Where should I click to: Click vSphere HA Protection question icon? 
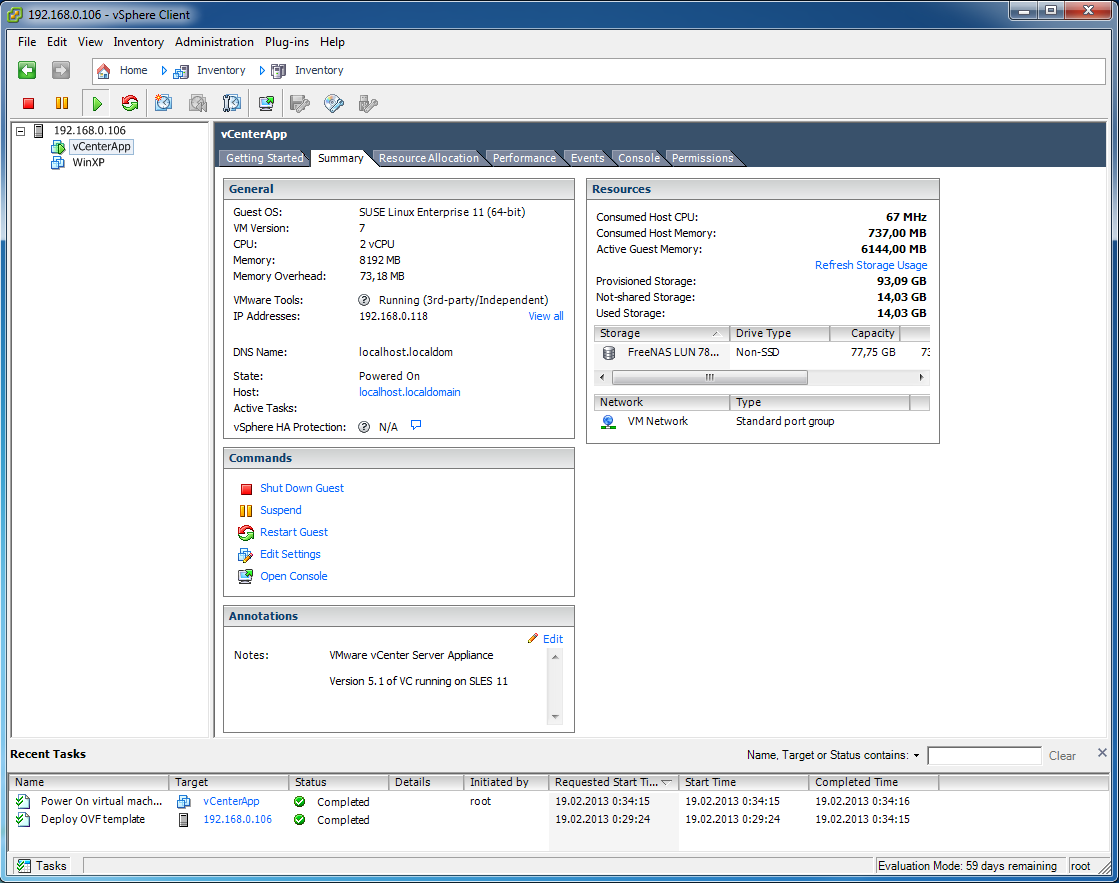pos(364,427)
